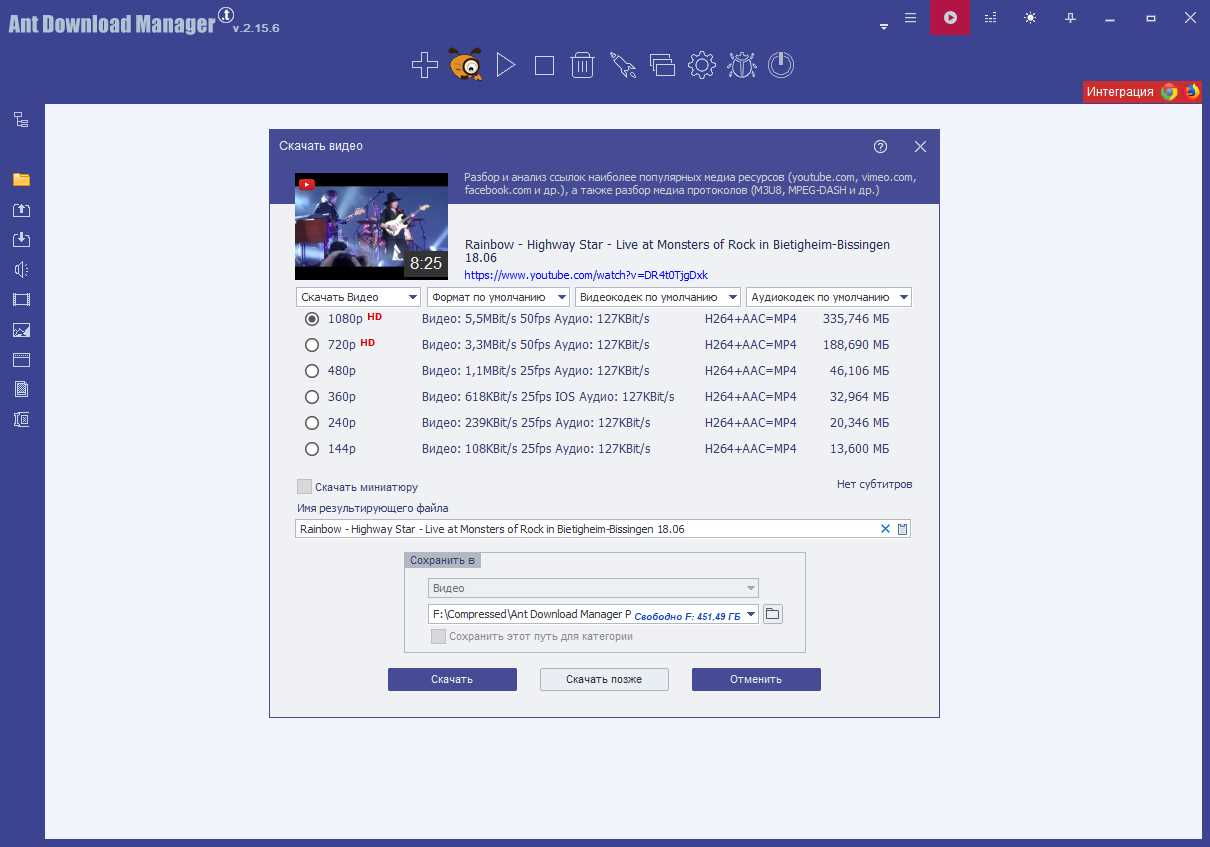This screenshot has width=1210, height=847.
Task: Choose the 480p video quality radio
Action: click(x=312, y=370)
